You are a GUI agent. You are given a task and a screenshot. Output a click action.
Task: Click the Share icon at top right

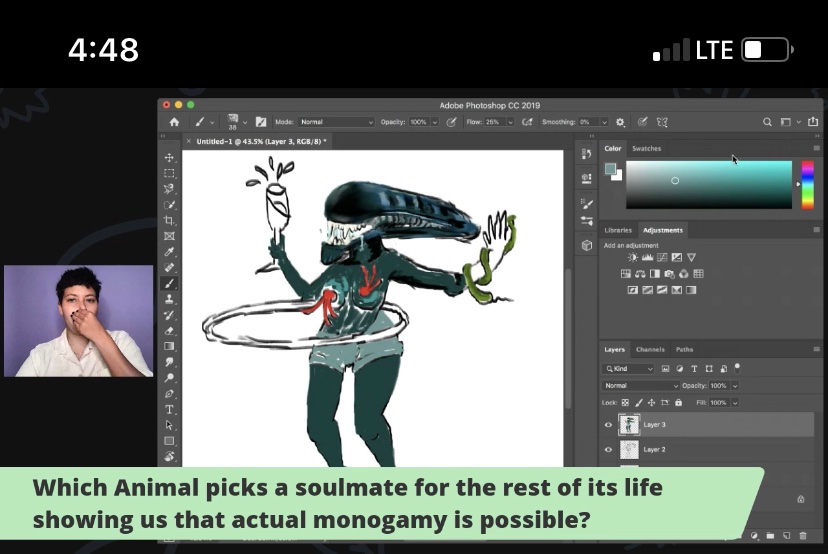[813, 121]
